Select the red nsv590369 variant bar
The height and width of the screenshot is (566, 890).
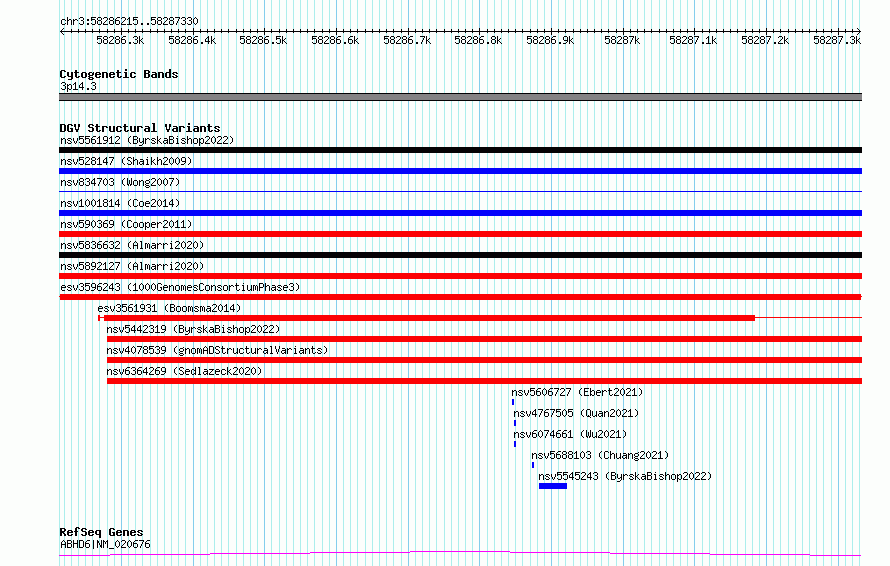[x=460, y=234]
